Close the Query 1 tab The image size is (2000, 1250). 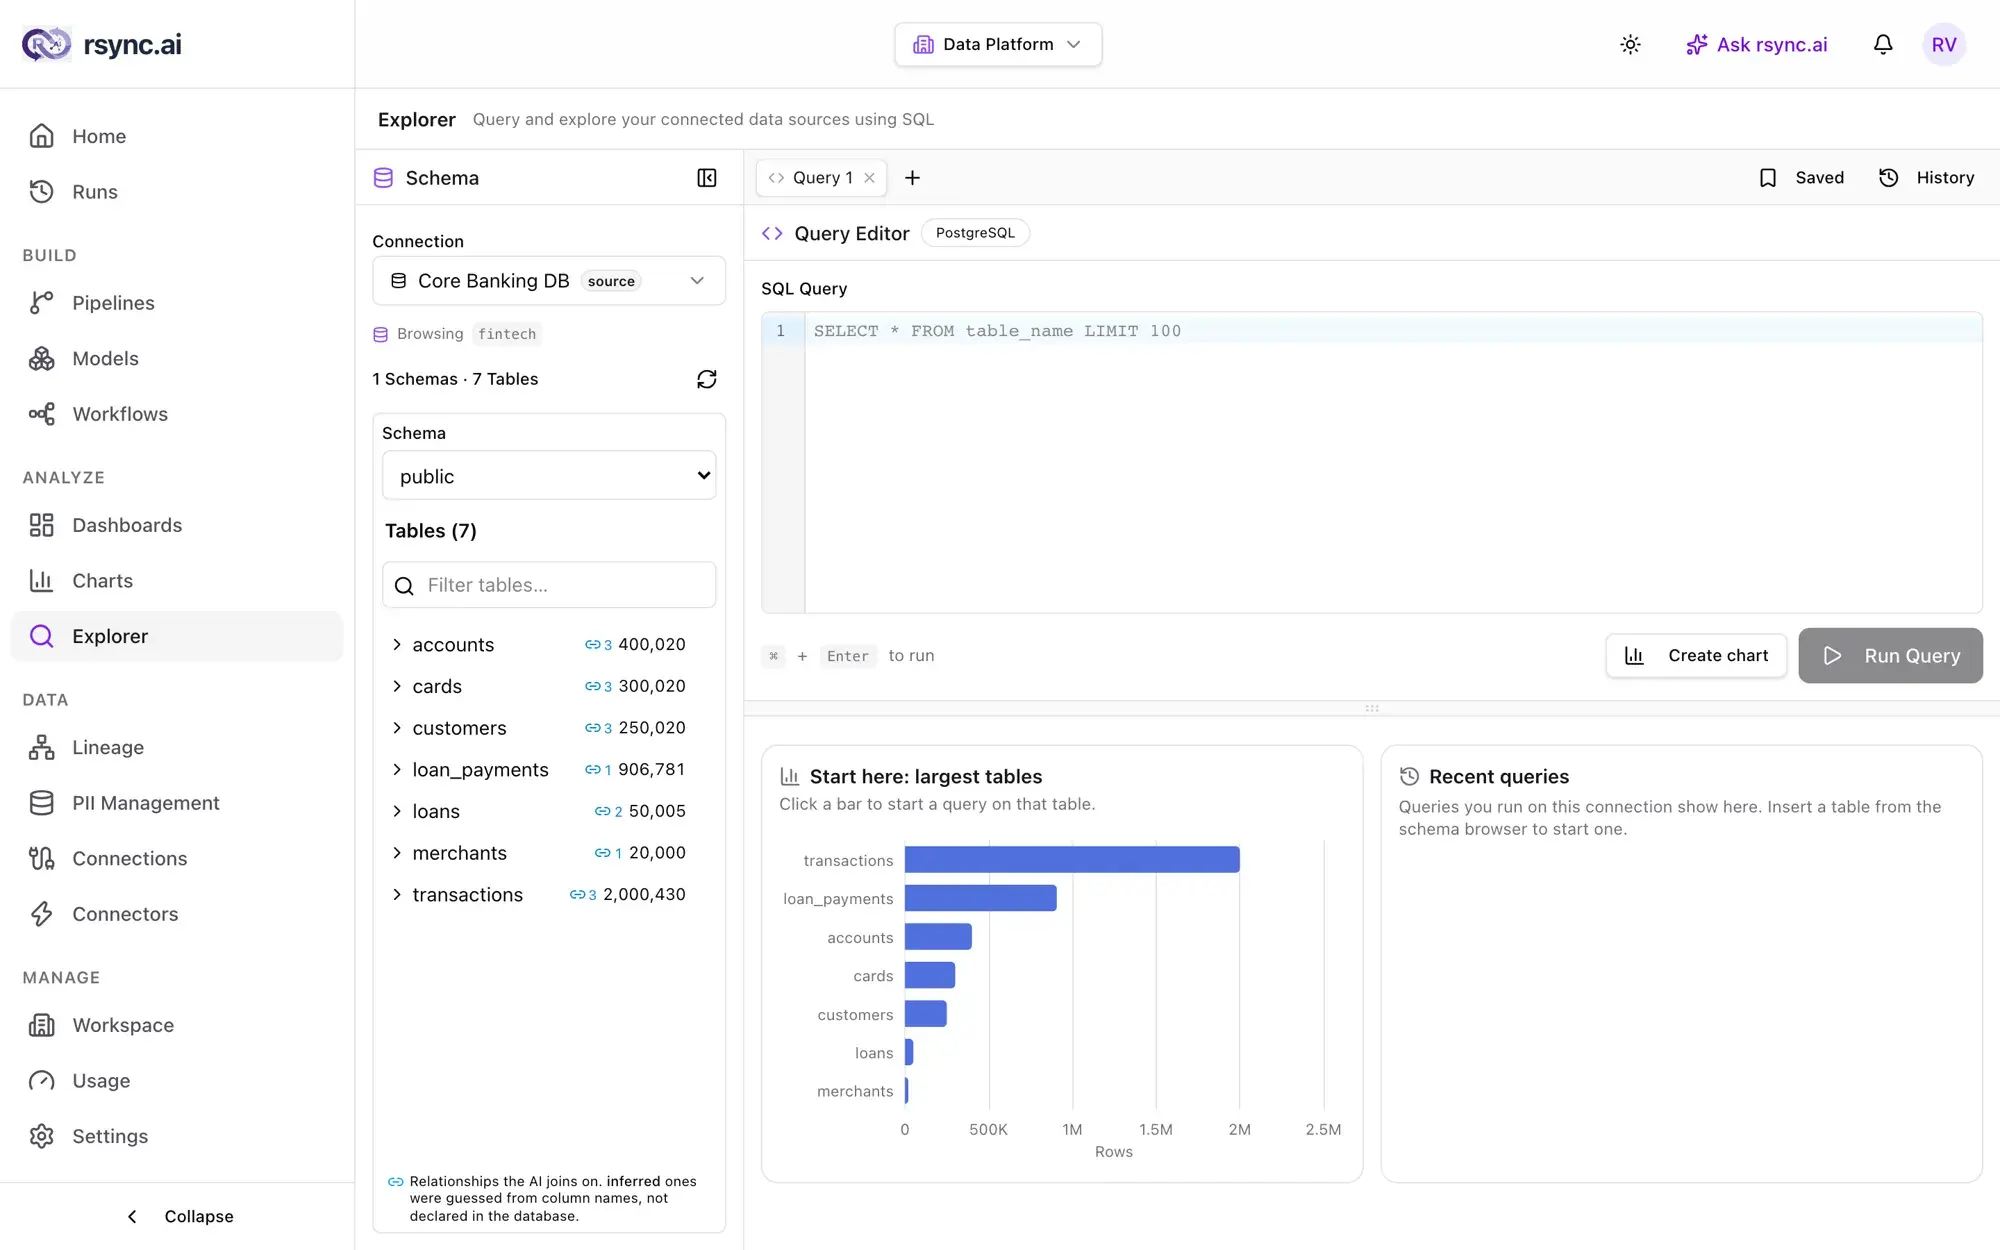[x=870, y=178]
